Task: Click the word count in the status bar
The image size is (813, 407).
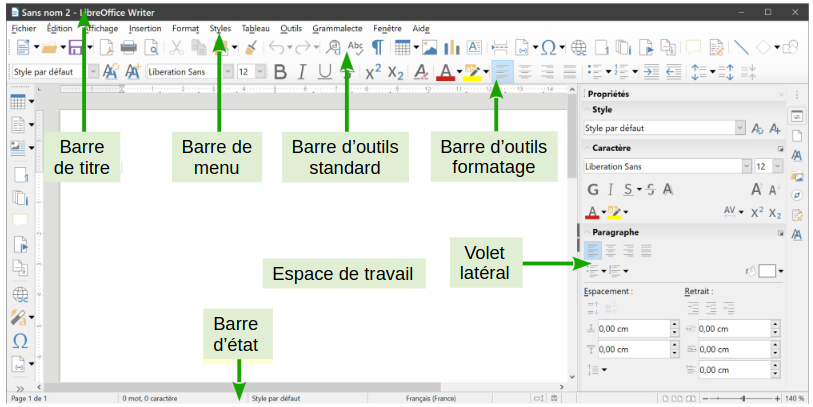Action: pos(150,398)
